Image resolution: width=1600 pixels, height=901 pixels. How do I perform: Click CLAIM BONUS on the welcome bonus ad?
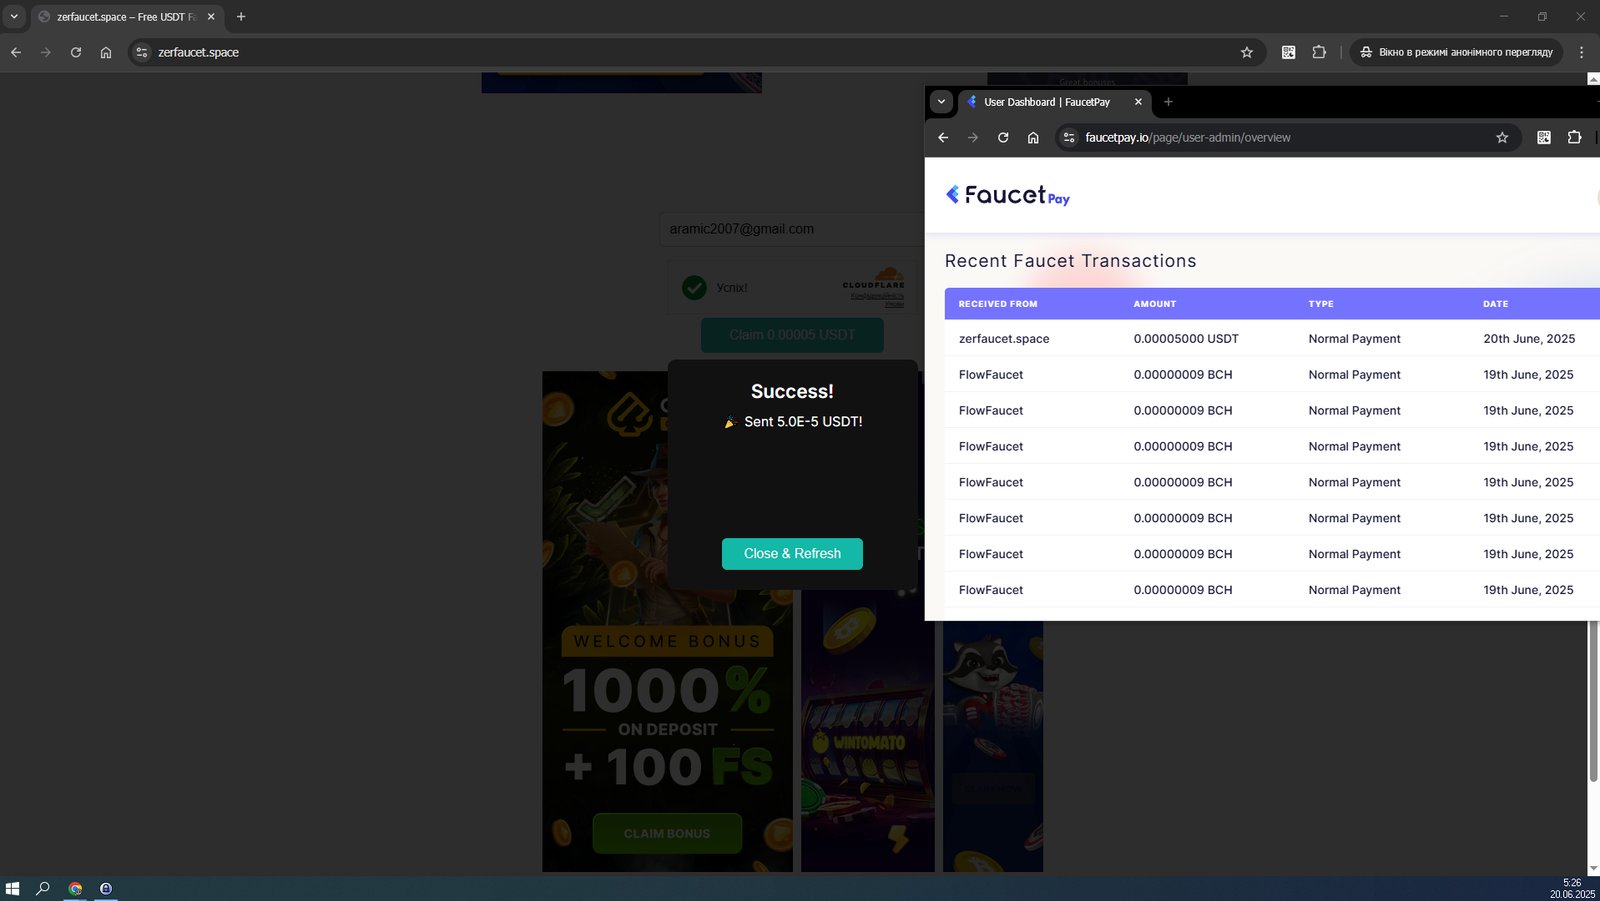pos(667,833)
